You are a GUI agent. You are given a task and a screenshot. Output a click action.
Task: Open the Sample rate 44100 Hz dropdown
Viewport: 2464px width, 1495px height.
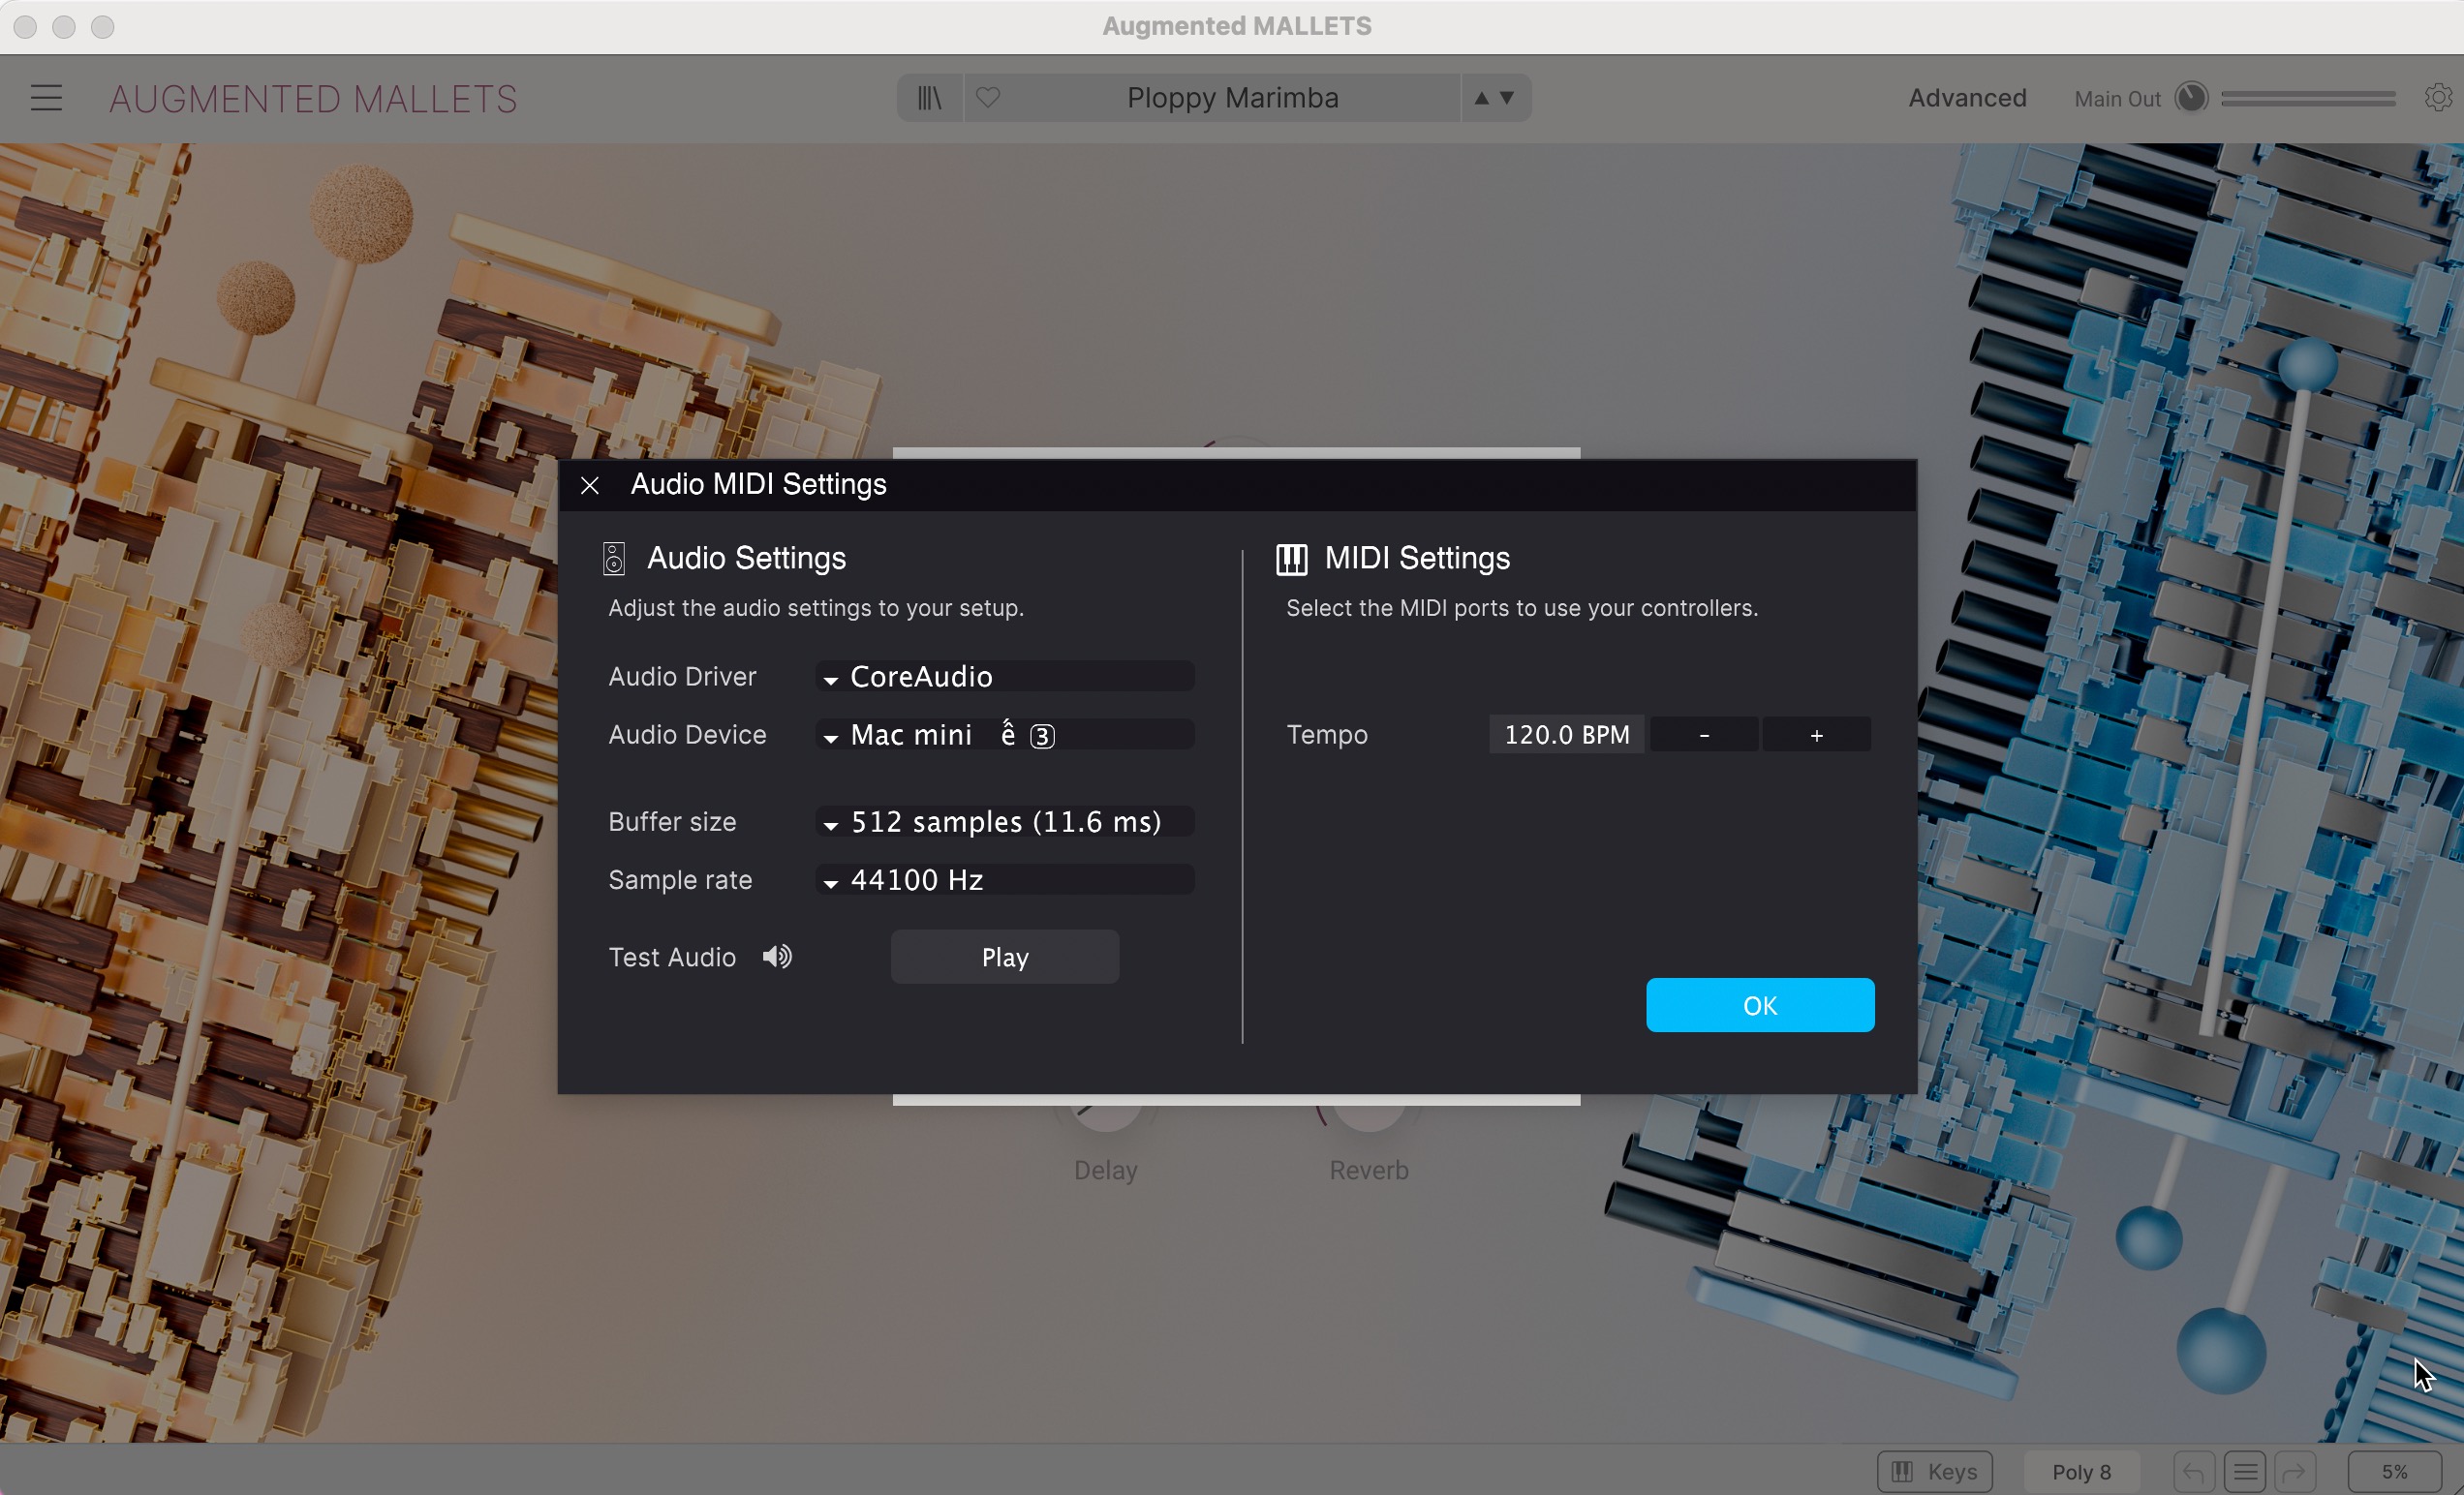click(x=1005, y=879)
